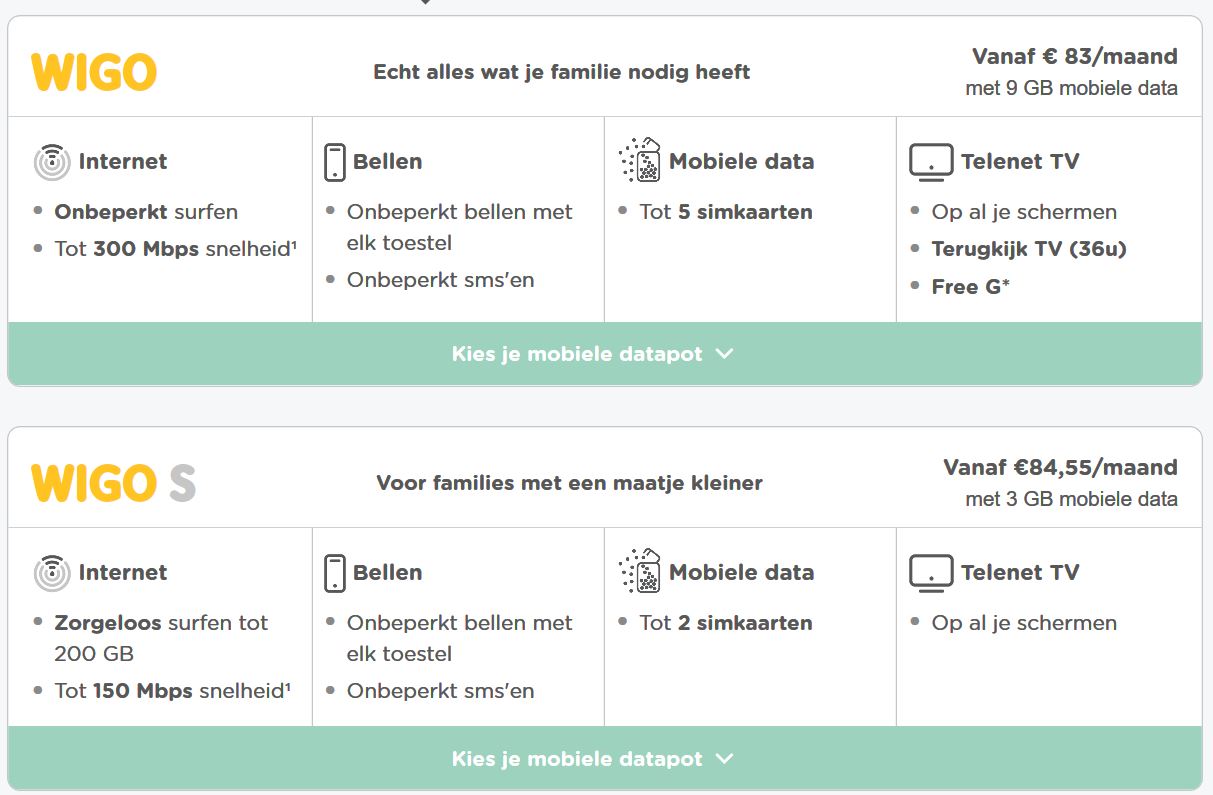Click the Telenet TV screen icon in WIGO S card
Viewport: 1213px width, 795px height.
(930, 573)
